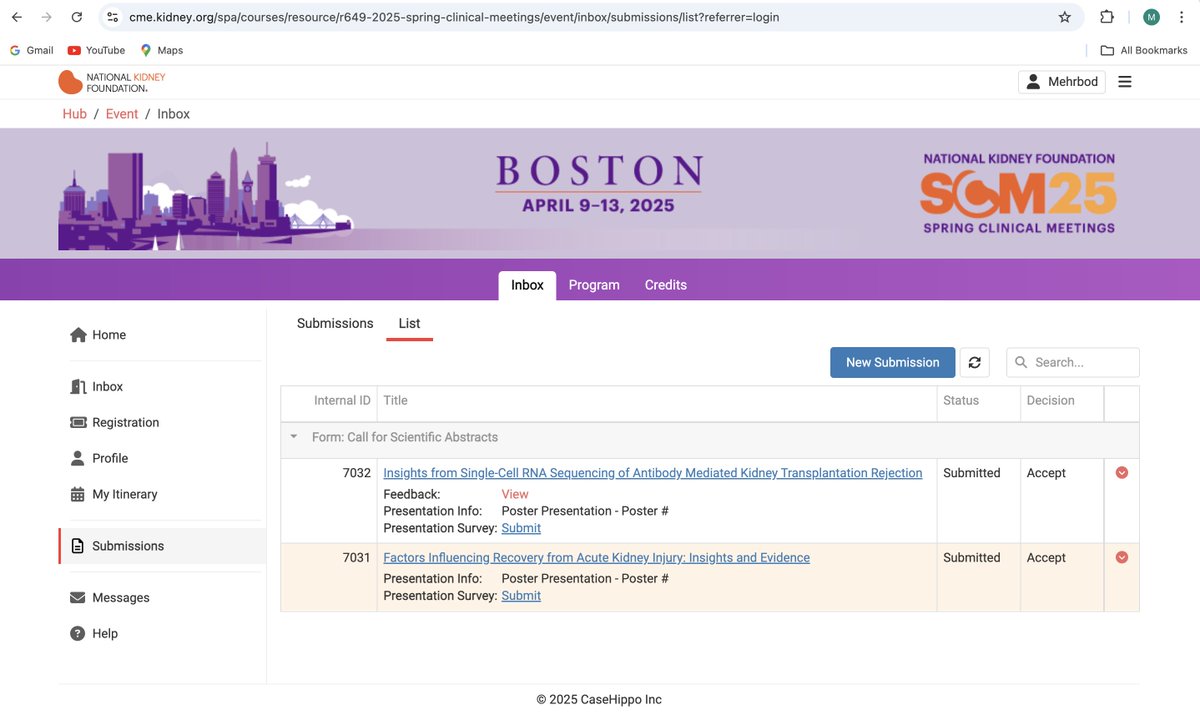Switch to the Inbox tab
Screen dimensions: 1200x715
527,285
